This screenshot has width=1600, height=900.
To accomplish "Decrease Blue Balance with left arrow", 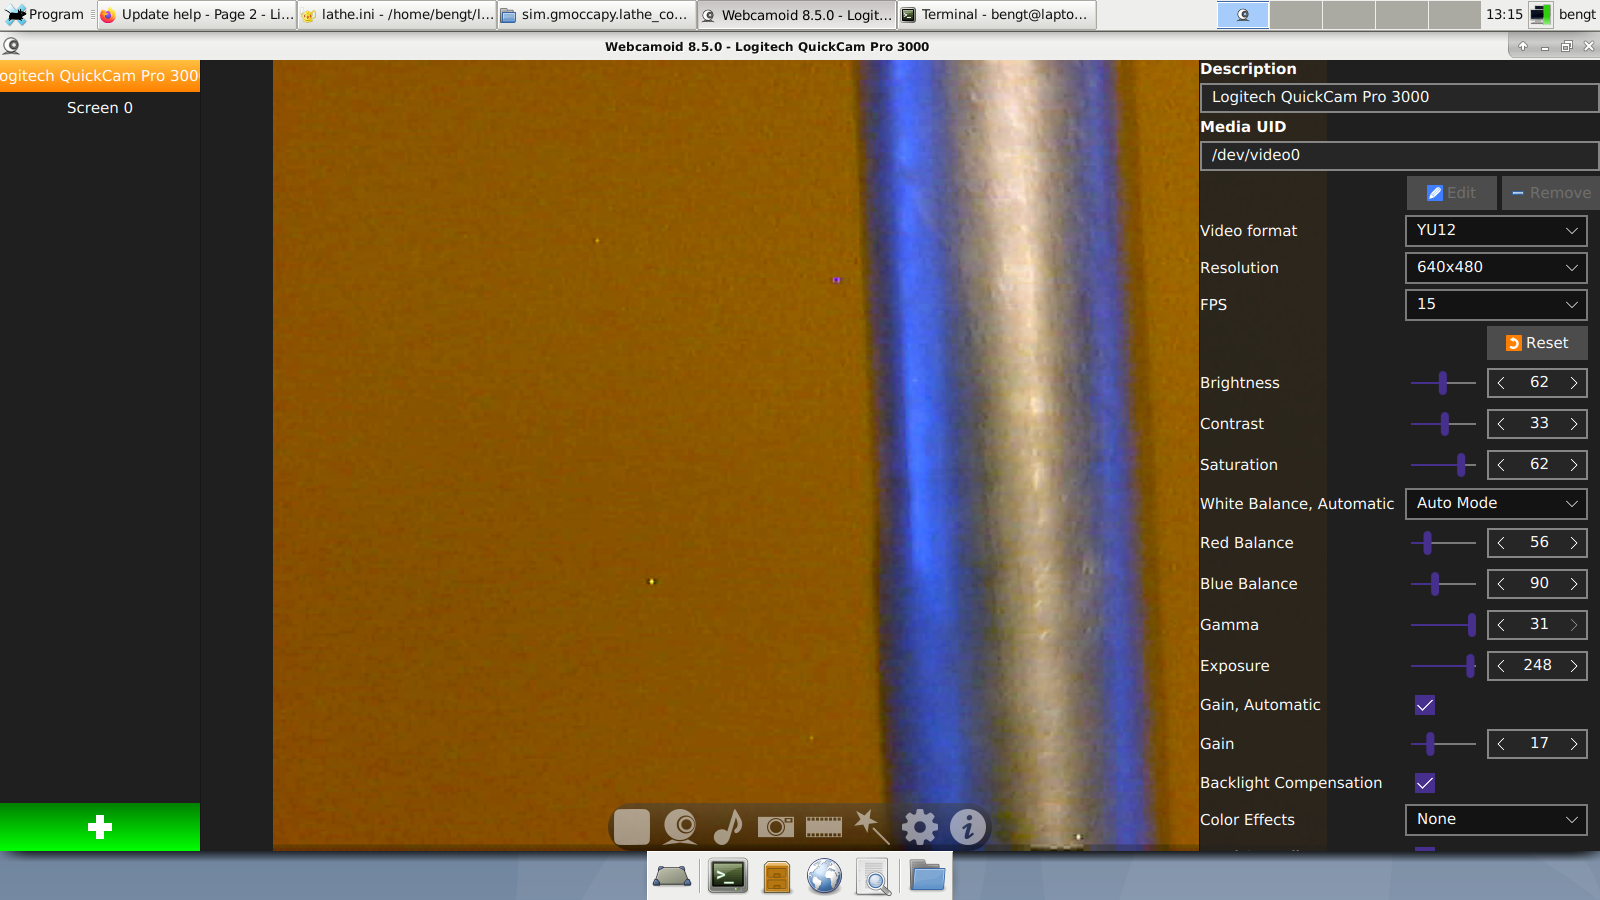I will pos(1501,584).
